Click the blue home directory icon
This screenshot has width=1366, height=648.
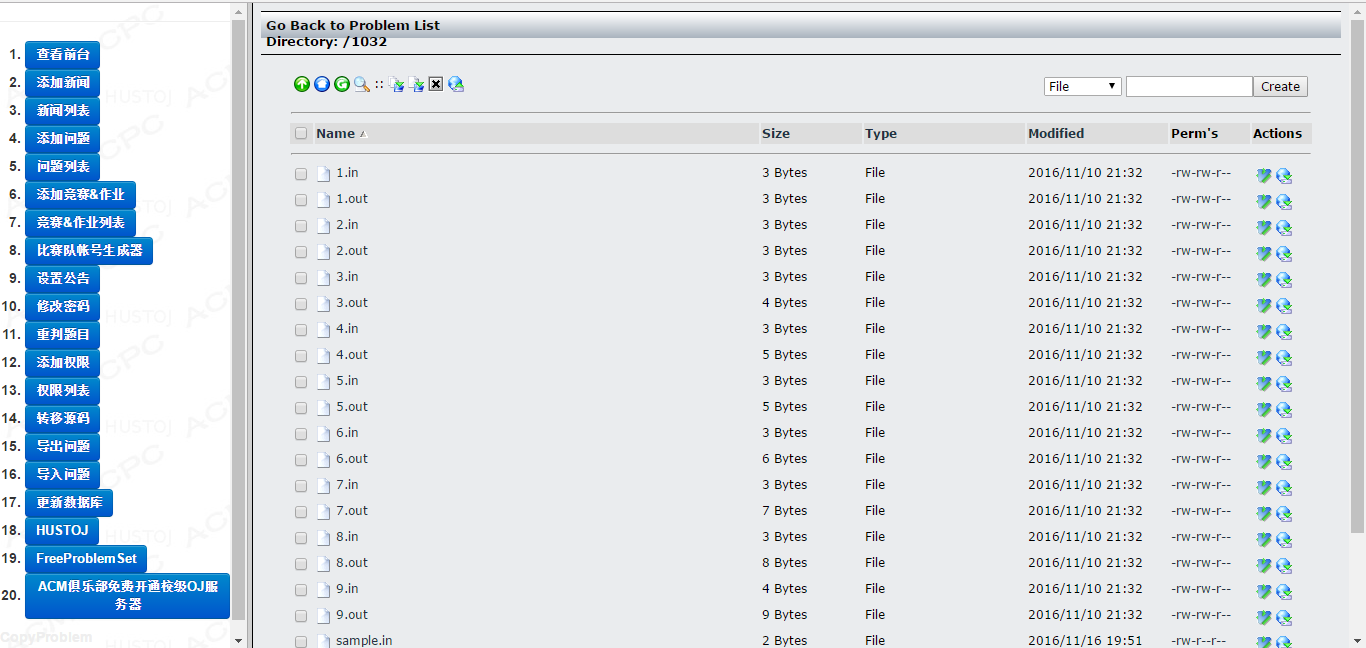pos(322,85)
